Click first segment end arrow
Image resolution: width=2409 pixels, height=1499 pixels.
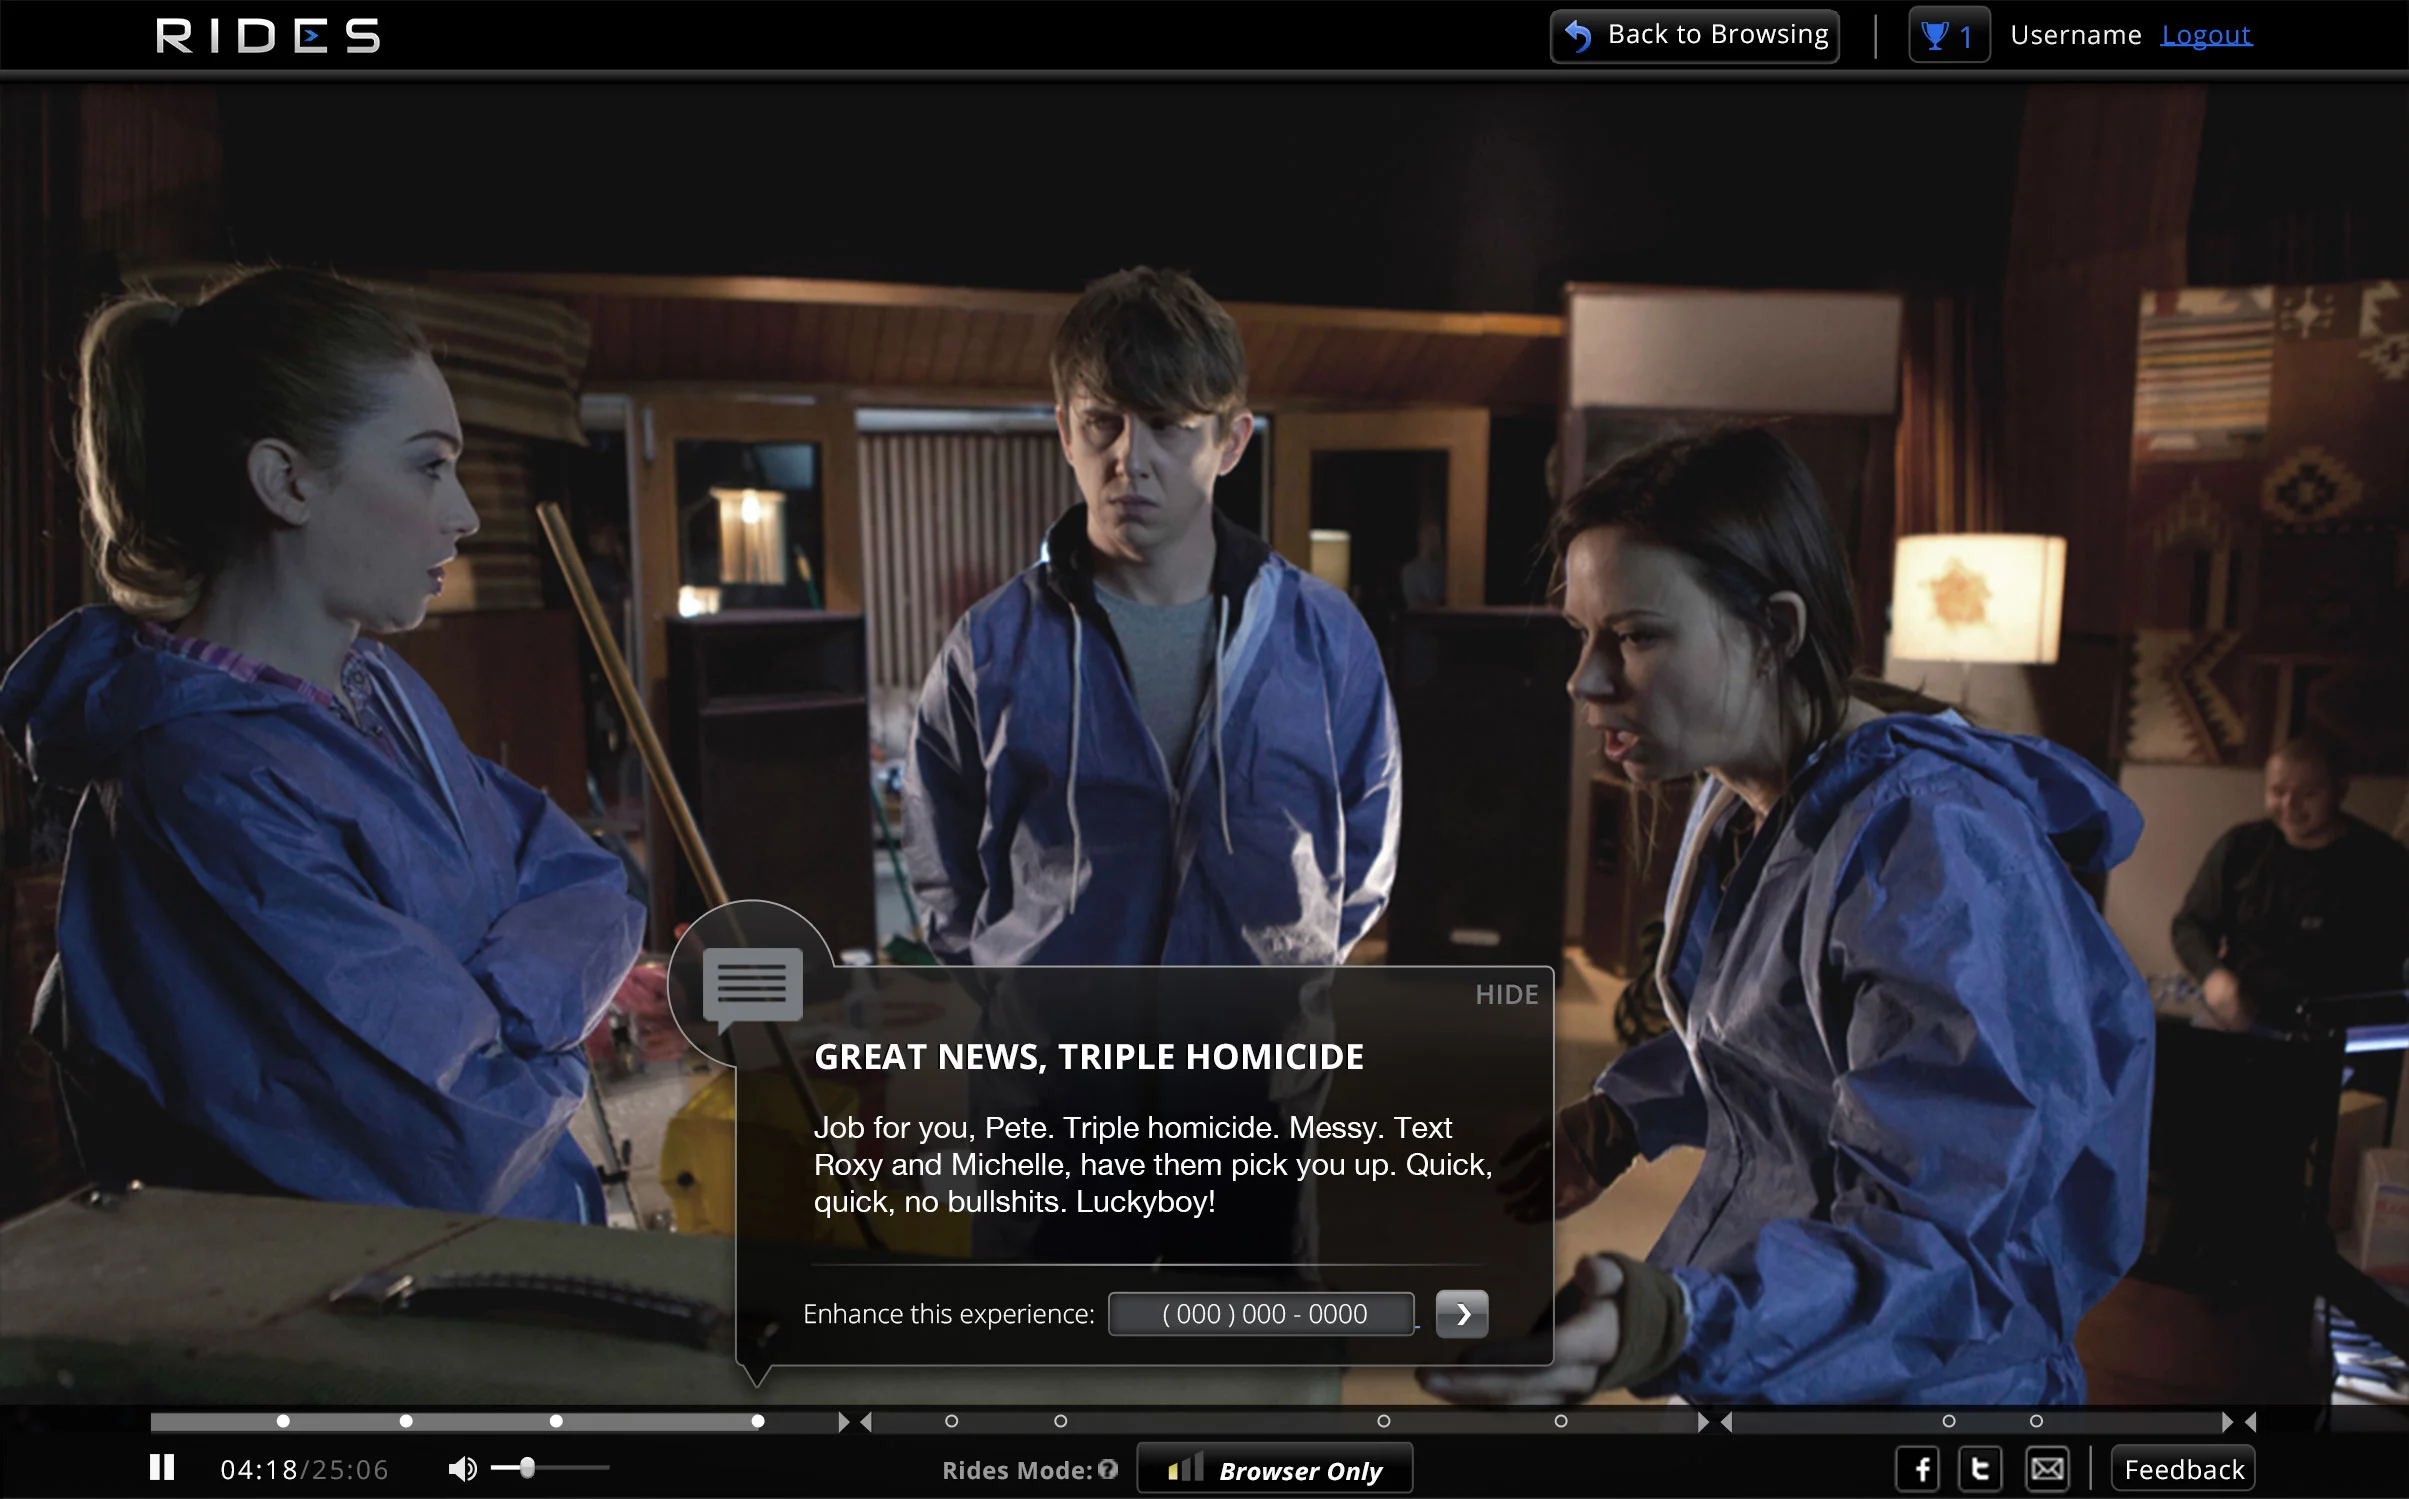pyautogui.click(x=844, y=1422)
